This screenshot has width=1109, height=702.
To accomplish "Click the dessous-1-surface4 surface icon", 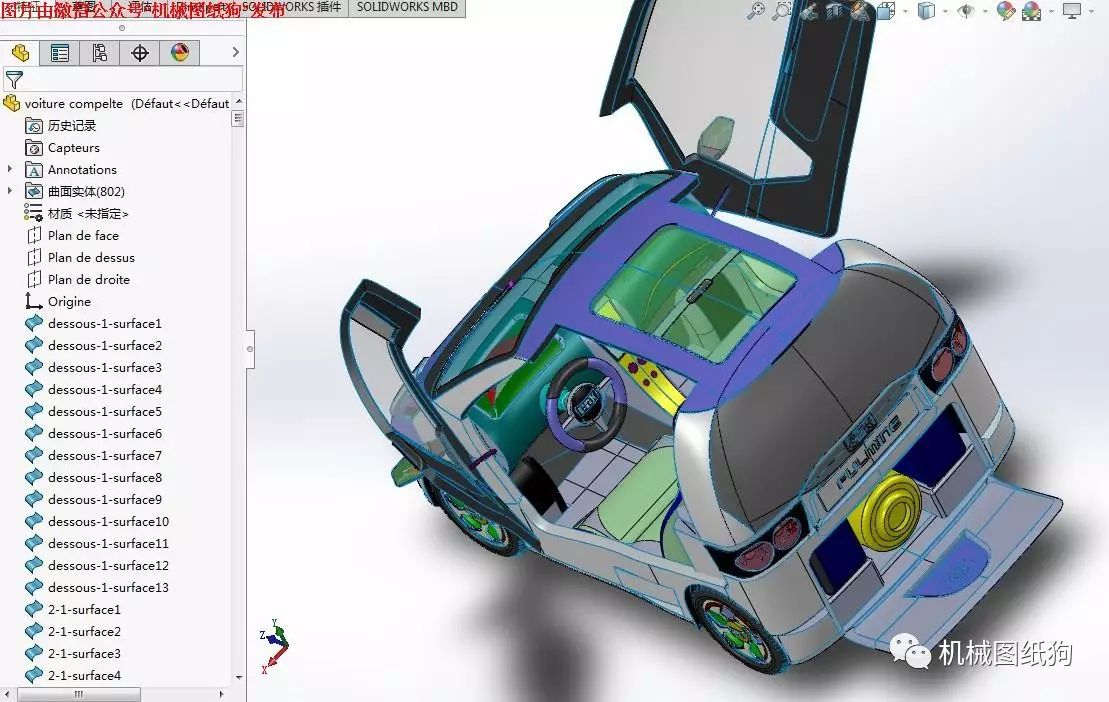I will tap(34, 390).
